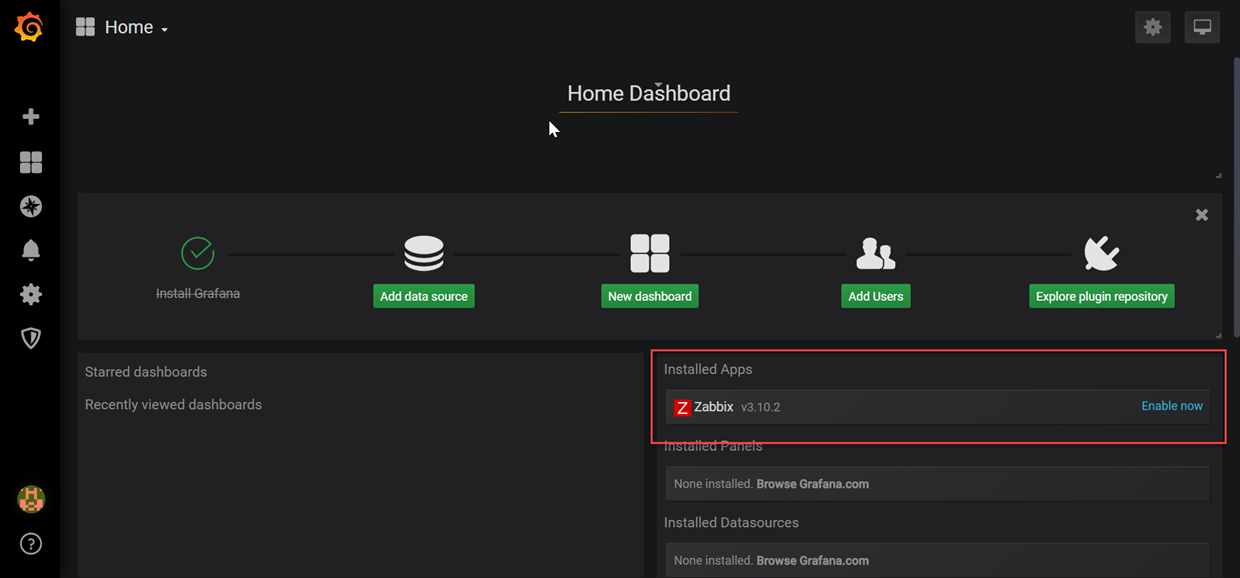Cycle view mode with monitor icon
The height and width of the screenshot is (578, 1240).
click(x=1202, y=27)
